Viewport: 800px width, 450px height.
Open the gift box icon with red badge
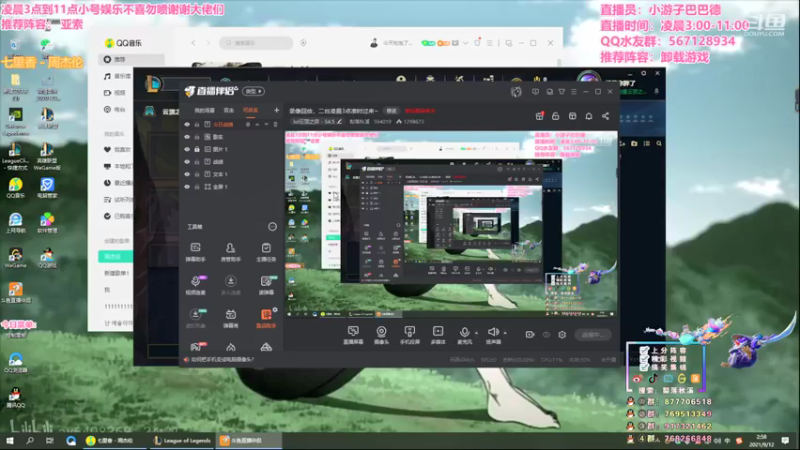[x=539, y=116]
